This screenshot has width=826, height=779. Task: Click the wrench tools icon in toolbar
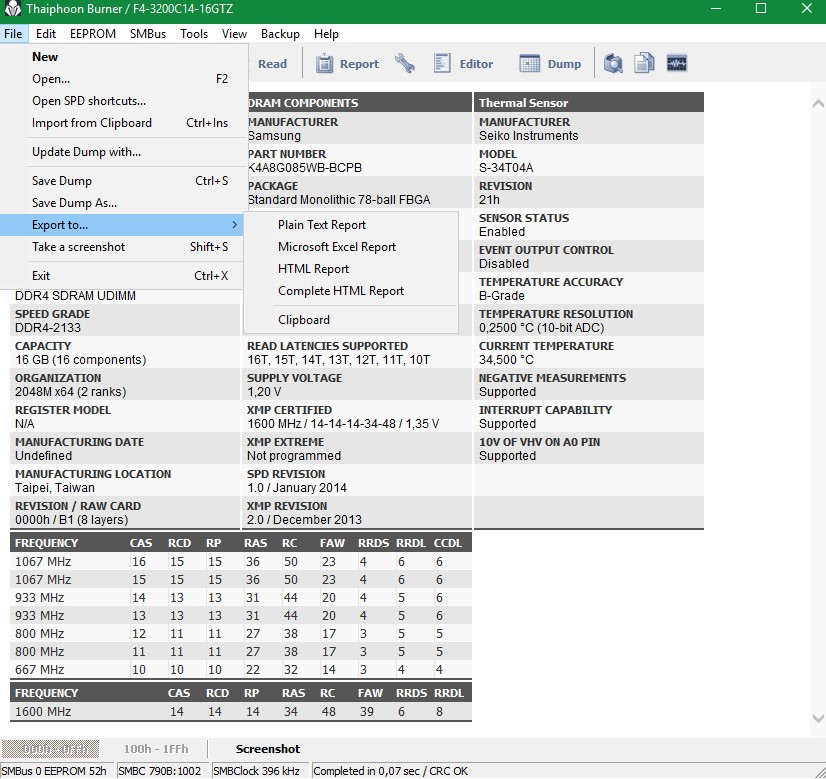point(405,63)
